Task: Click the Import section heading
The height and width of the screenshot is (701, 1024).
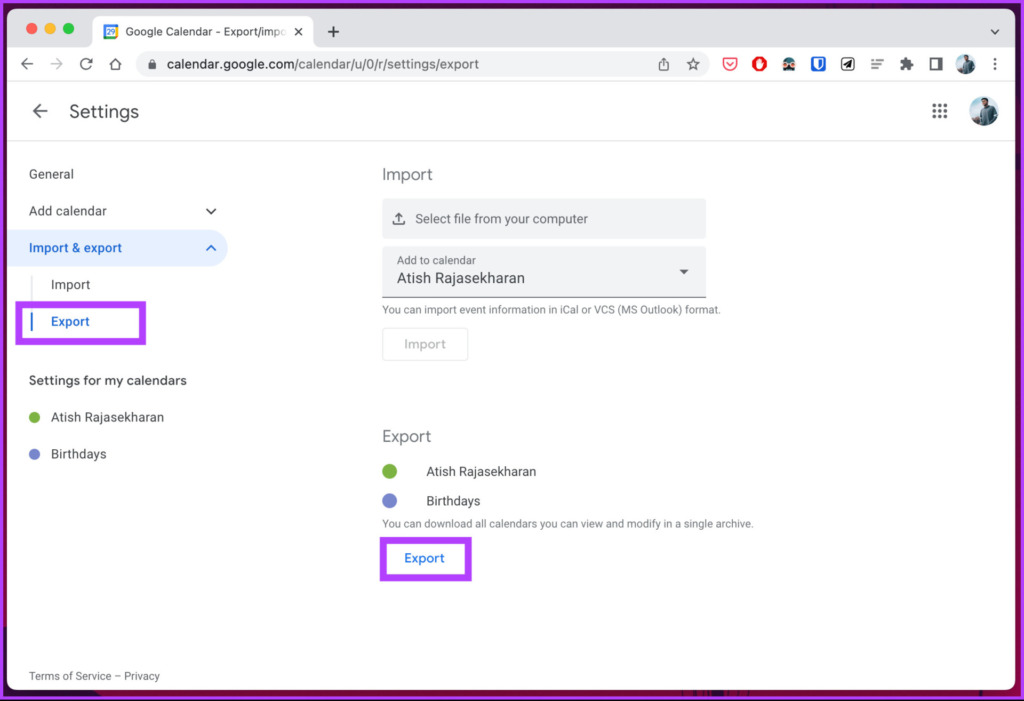Action: click(x=407, y=174)
